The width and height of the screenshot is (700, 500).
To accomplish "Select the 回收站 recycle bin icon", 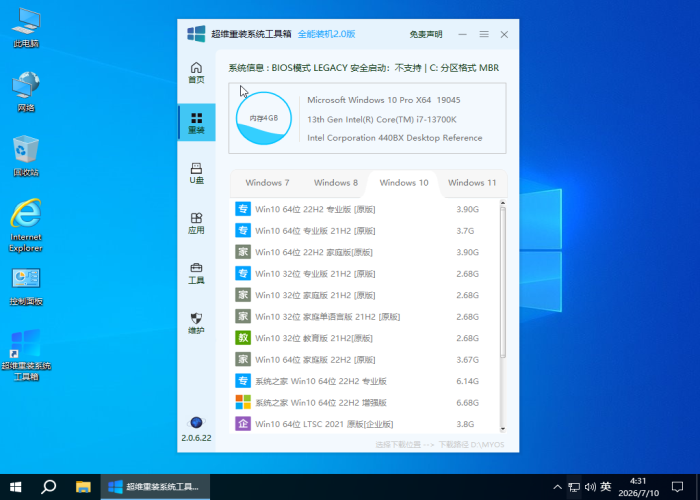I will [26, 156].
